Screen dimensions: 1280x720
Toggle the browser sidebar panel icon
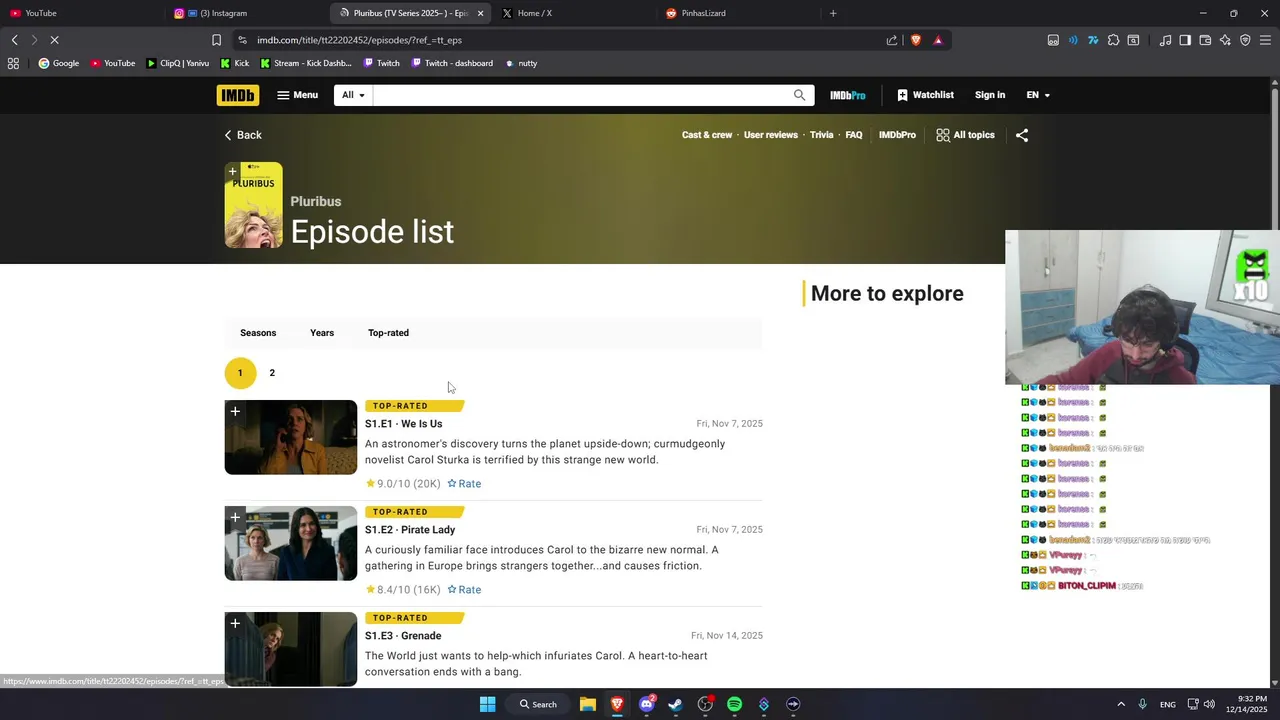(x=1185, y=40)
